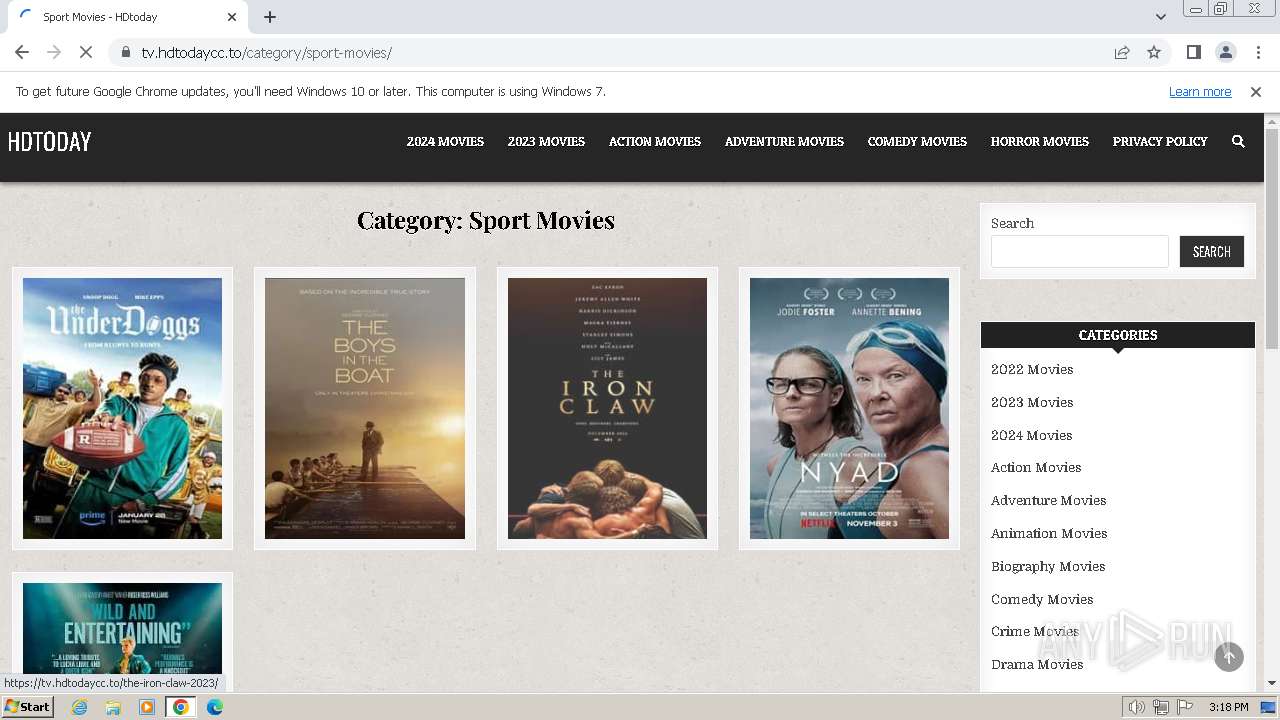Select Drama Movies category

coord(1037,665)
